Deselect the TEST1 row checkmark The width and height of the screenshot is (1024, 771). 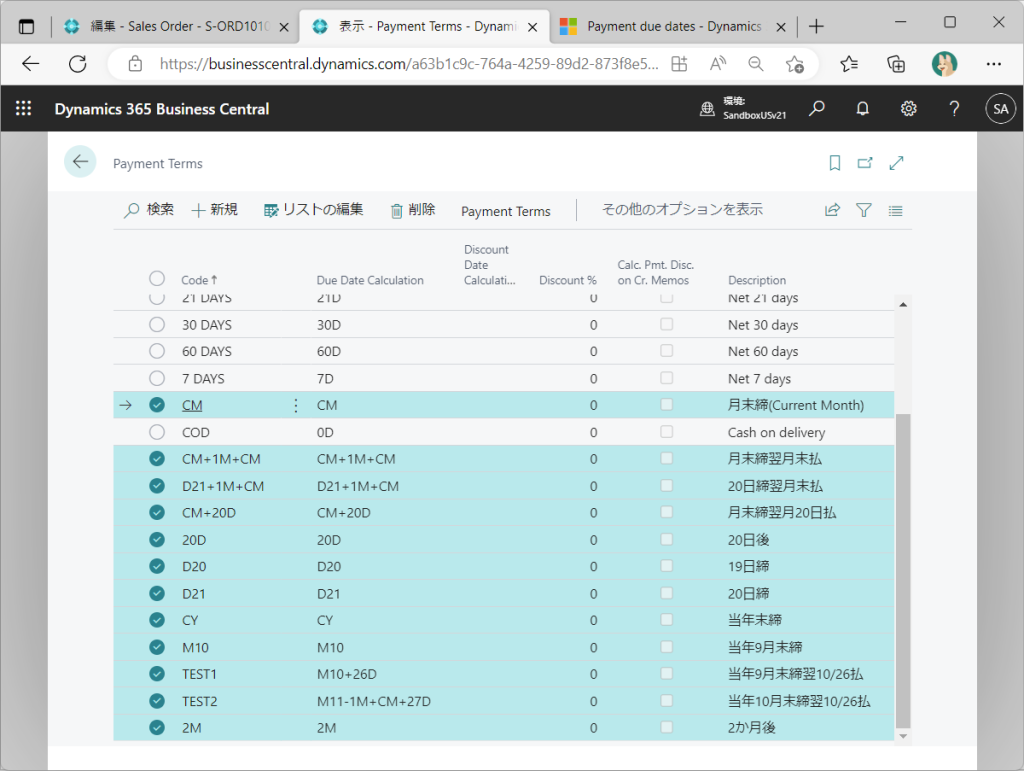[157, 674]
